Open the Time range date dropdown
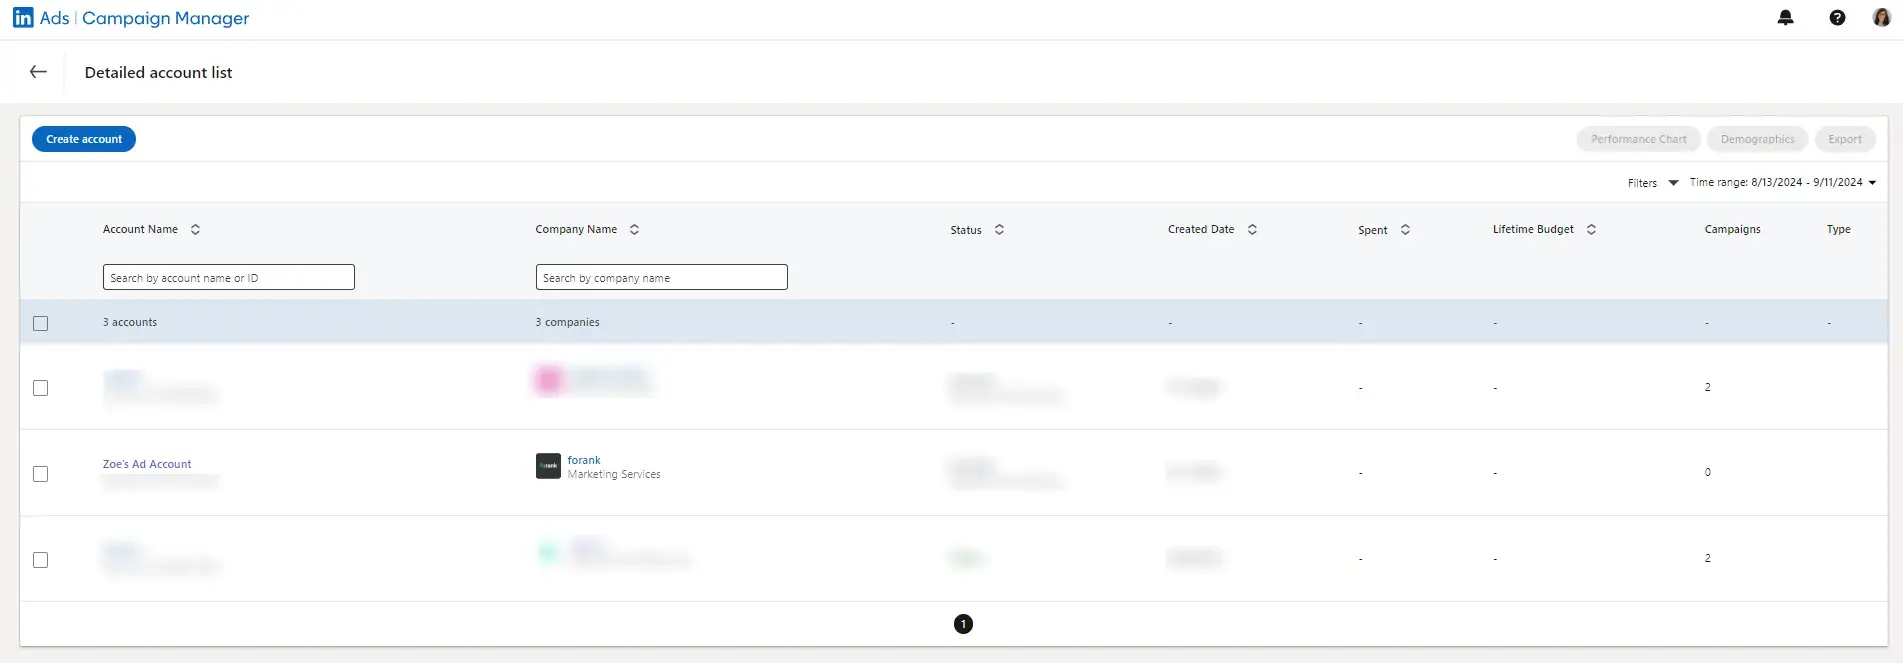The image size is (1903, 663). [1783, 182]
